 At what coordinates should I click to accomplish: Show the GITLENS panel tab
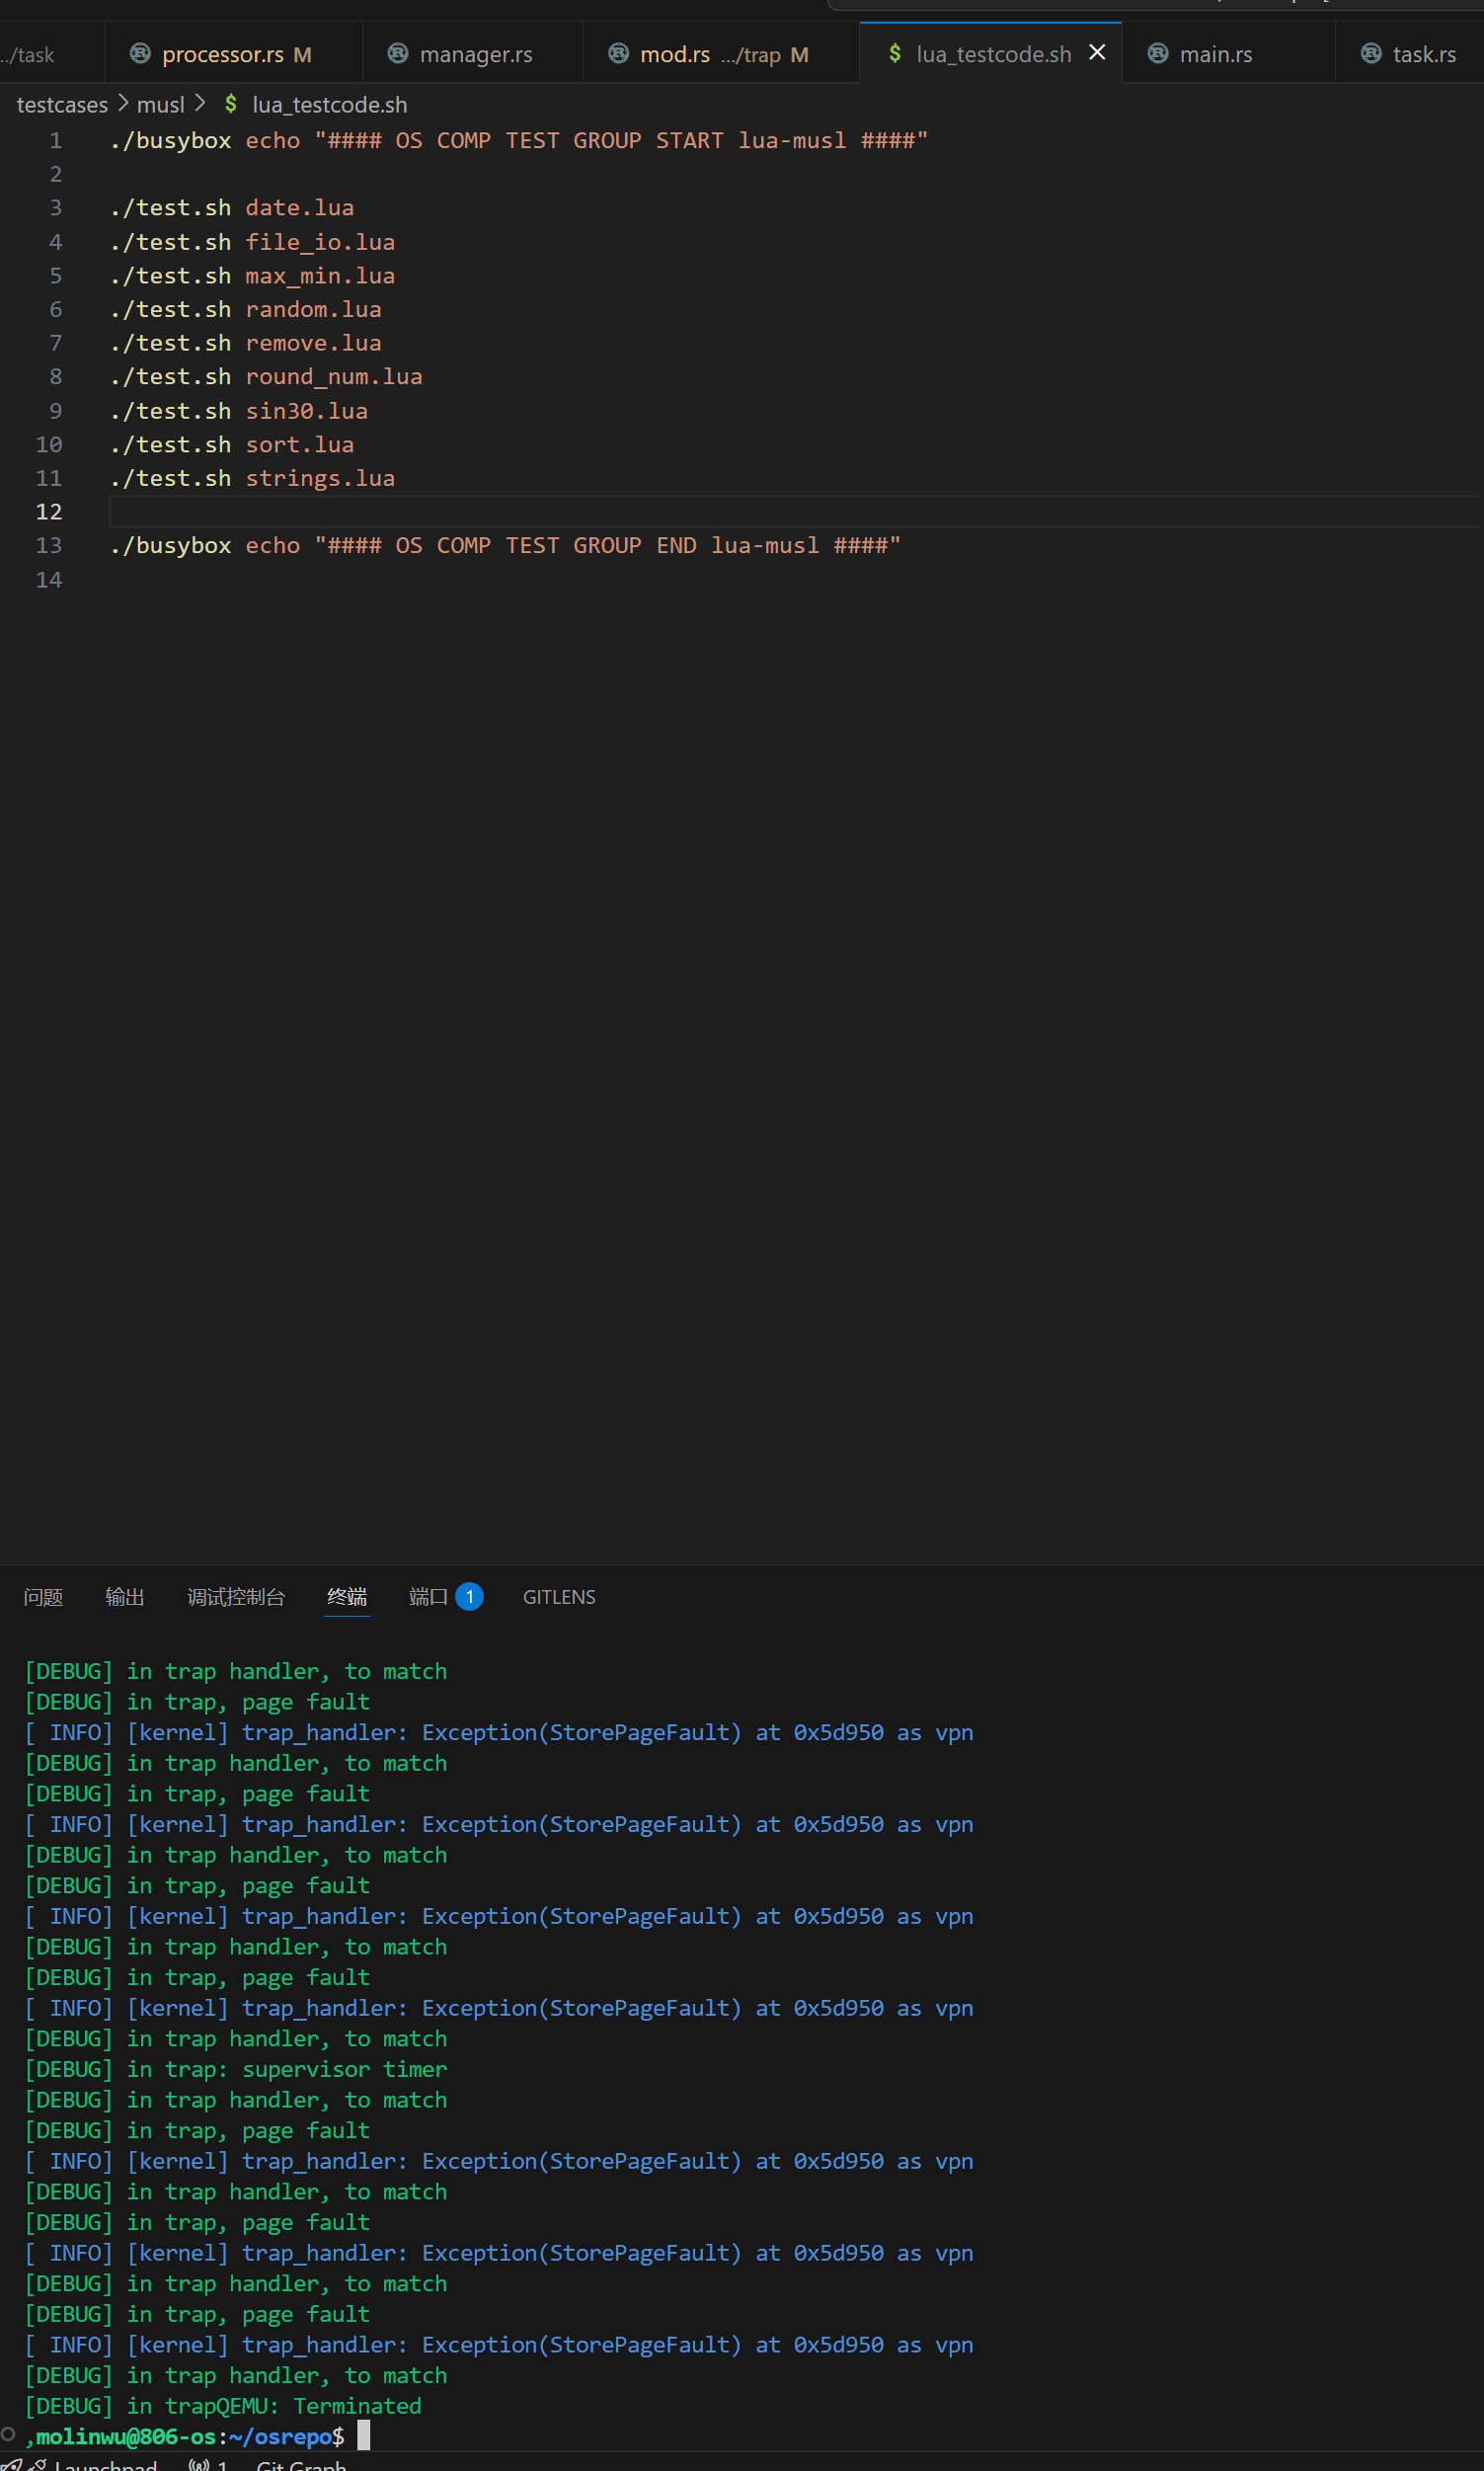pyautogui.click(x=559, y=1597)
